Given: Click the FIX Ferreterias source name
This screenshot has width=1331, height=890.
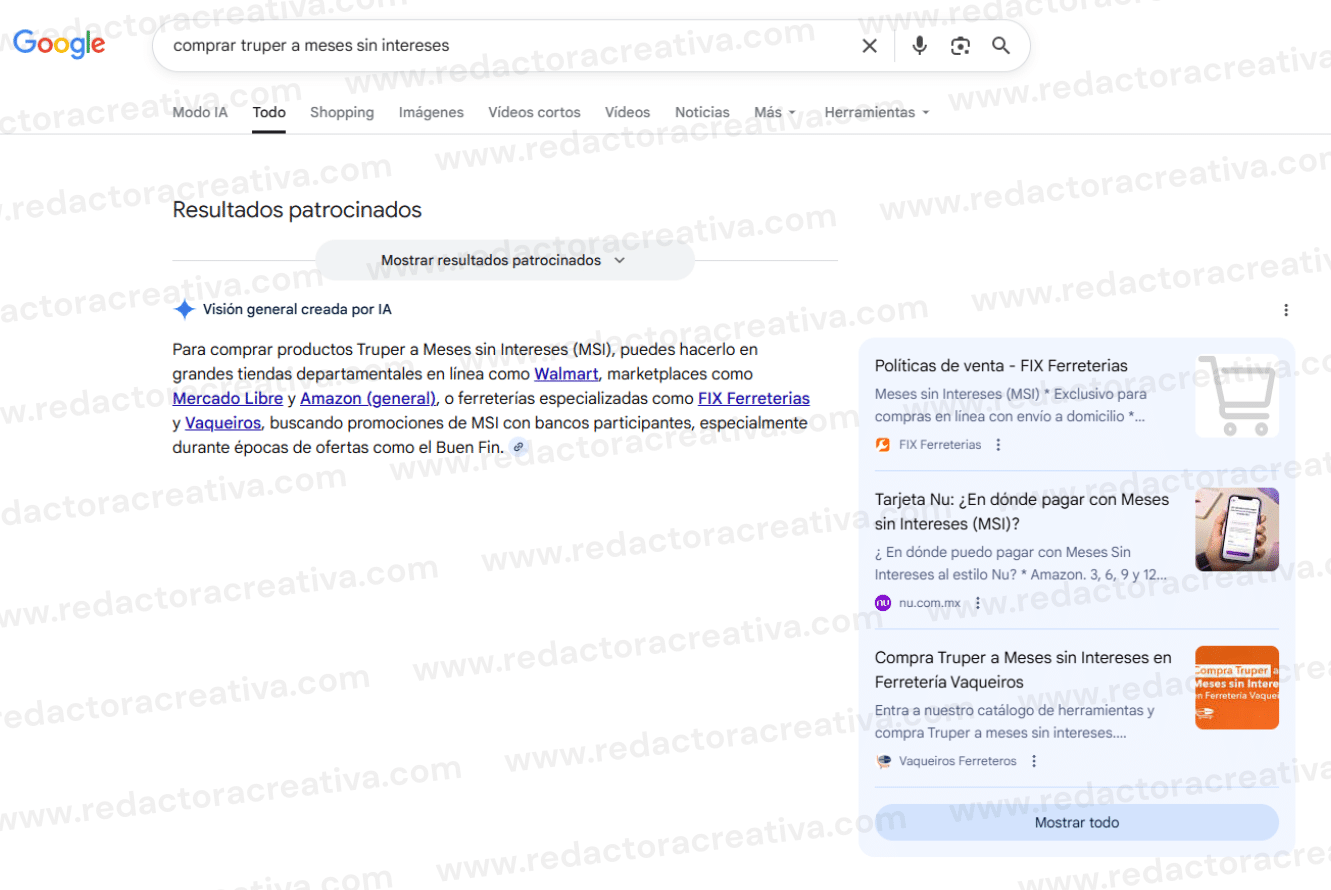Looking at the screenshot, I should (x=940, y=445).
